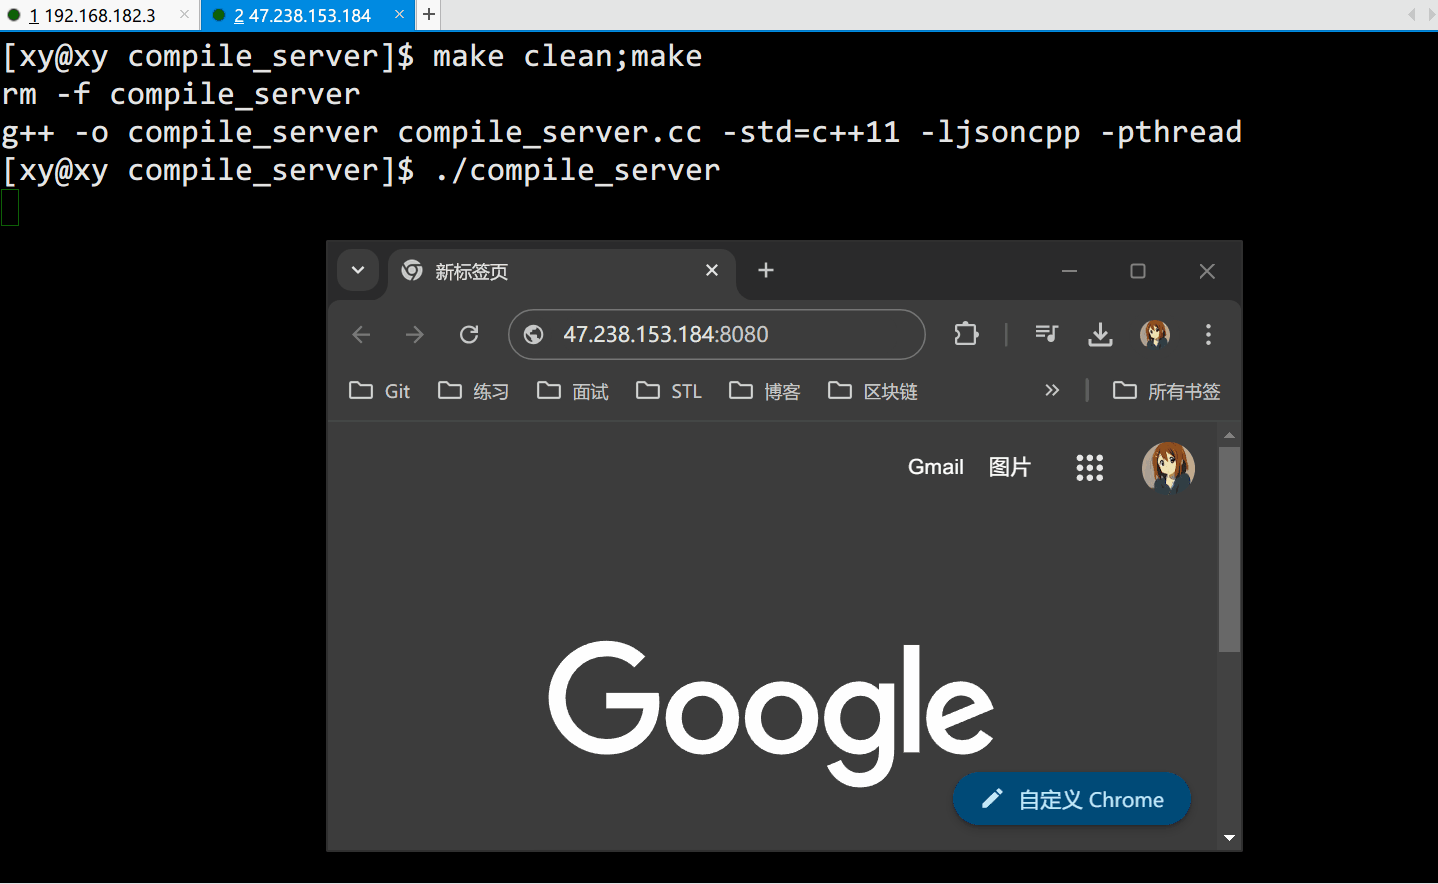Viewport: 1438px width, 884px height.
Task: Click the forward navigation arrow
Action: 414,334
